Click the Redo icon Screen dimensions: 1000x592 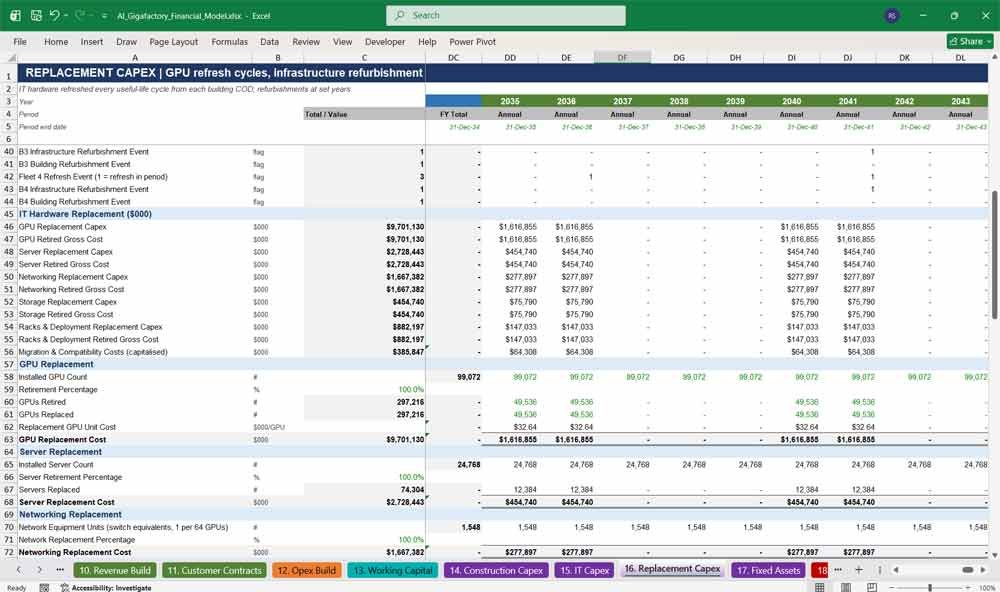point(79,15)
